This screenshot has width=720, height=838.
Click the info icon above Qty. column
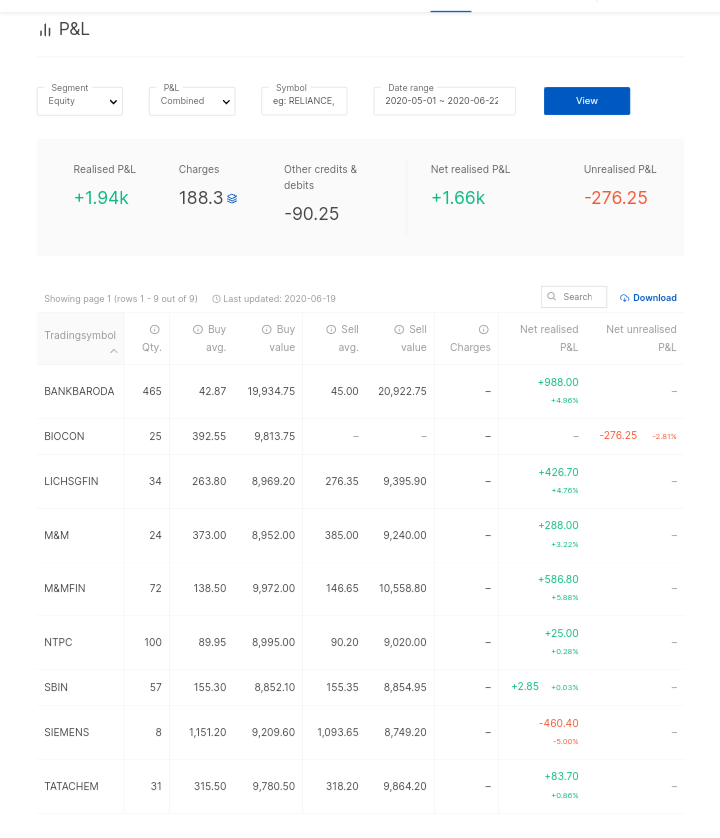[155, 329]
